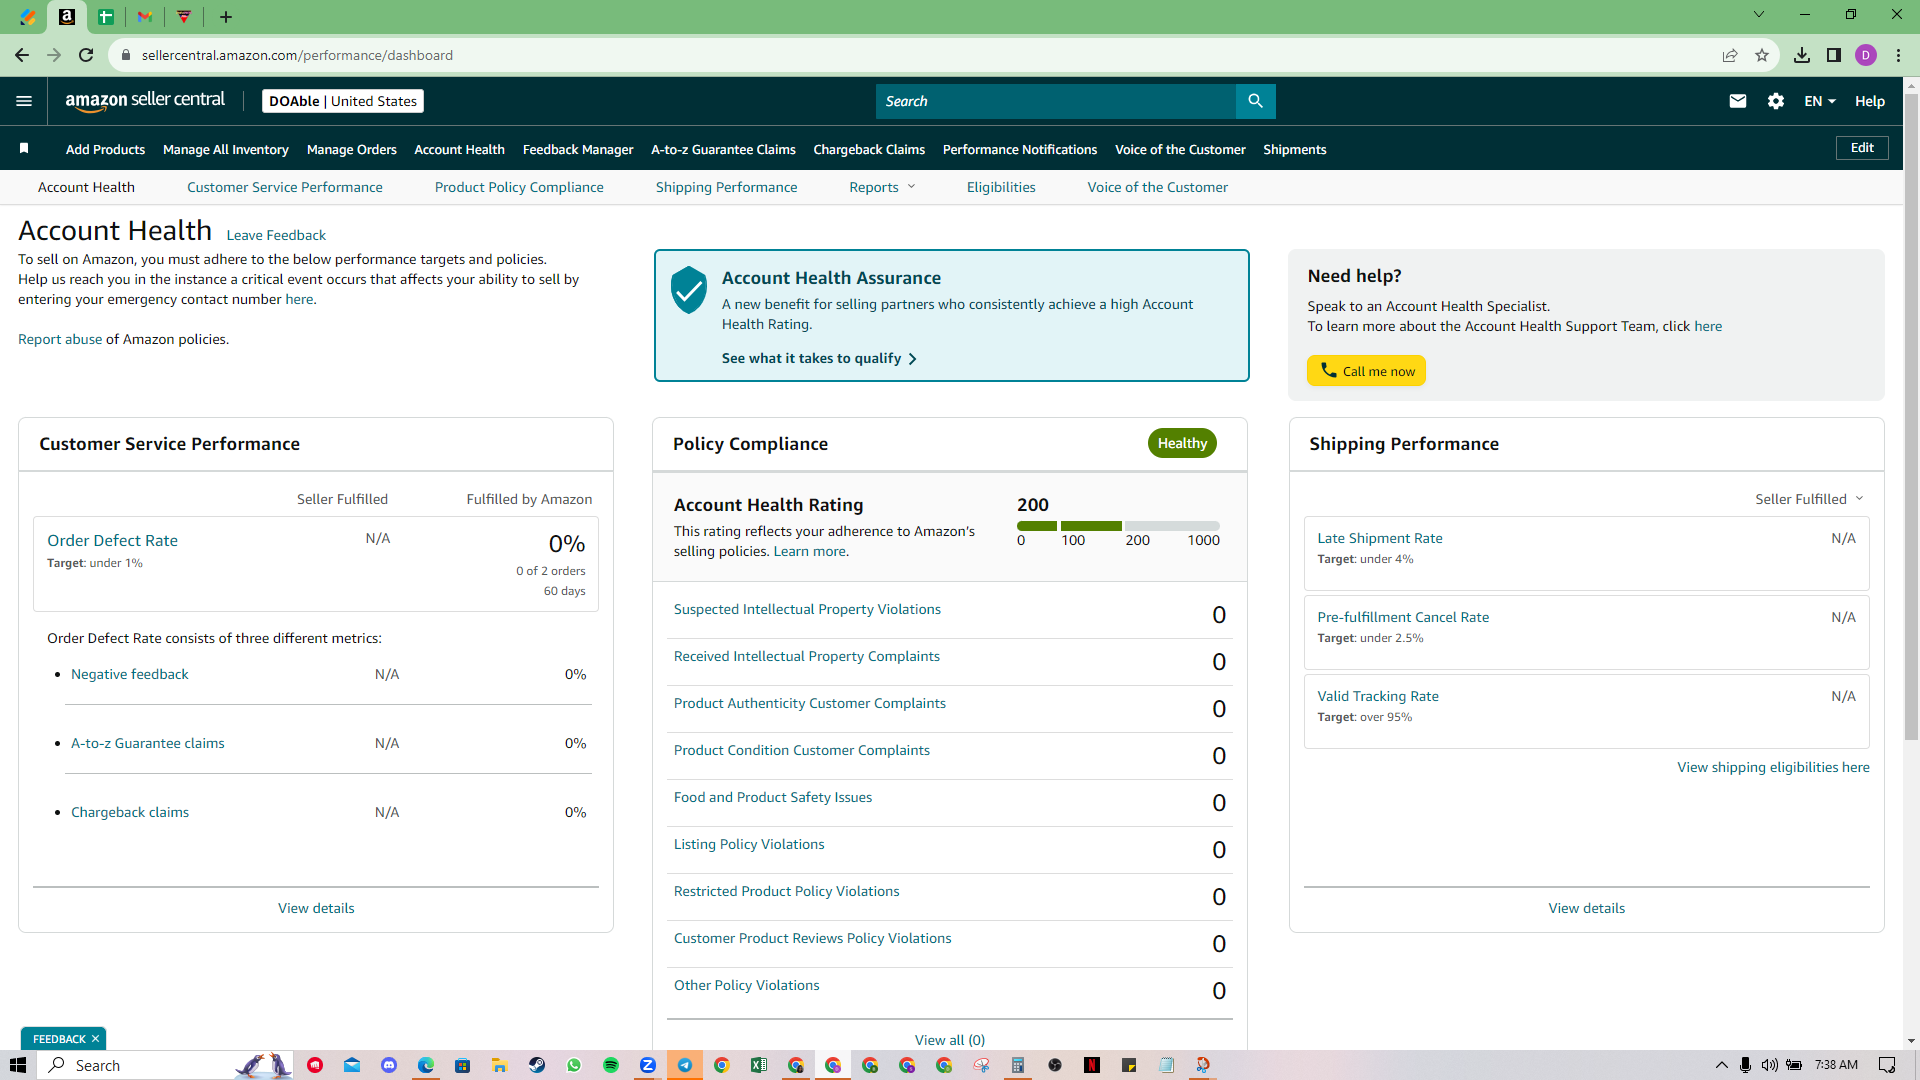This screenshot has height=1080, width=1920.
Task: Expand the Reports dropdown menu
Action: click(x=882, y=187)
